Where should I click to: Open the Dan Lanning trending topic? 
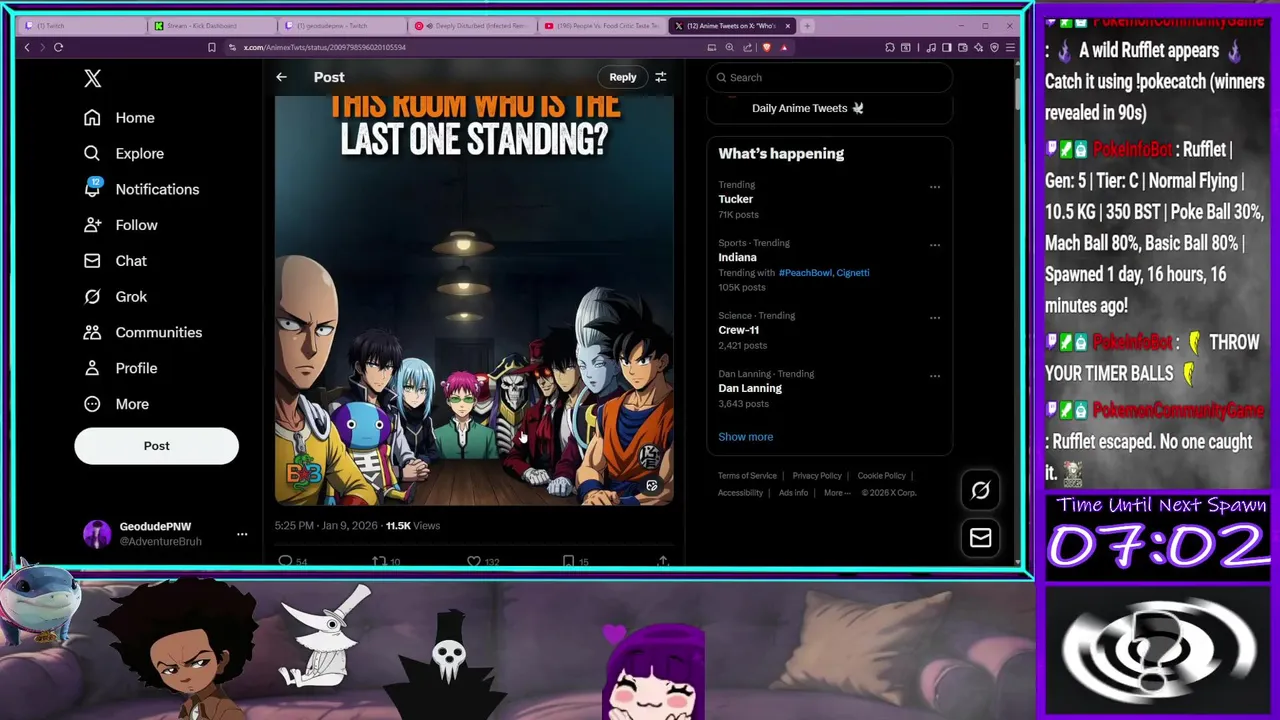pos(750,388)
